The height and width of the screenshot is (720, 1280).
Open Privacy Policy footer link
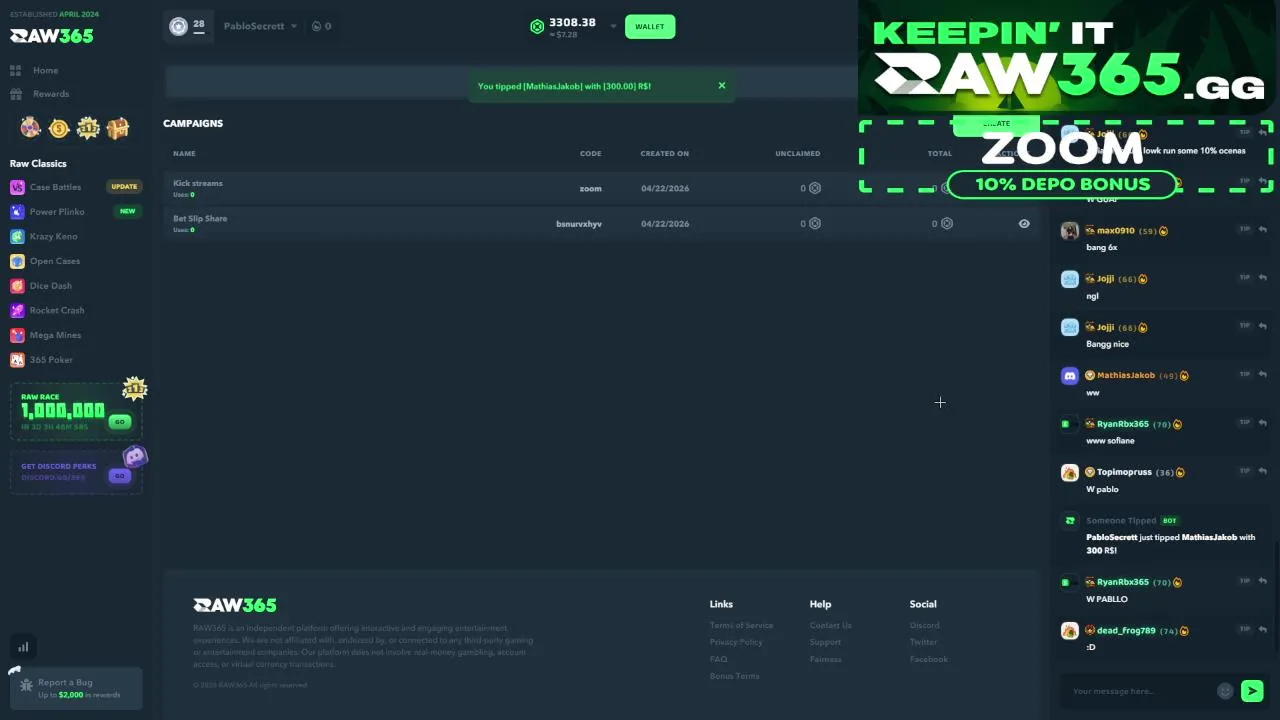tap(736, 642)
